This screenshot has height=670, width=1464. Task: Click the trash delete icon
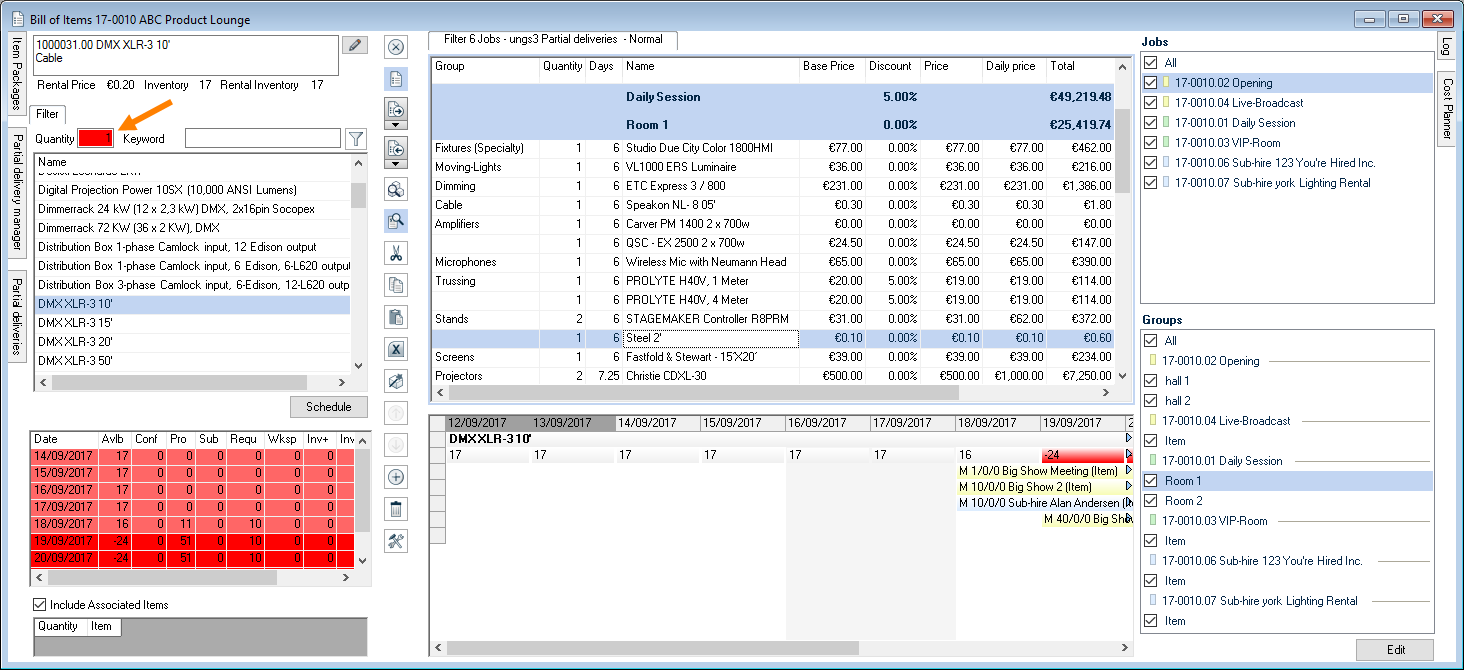pyautogui.click(x=396, y=509)
